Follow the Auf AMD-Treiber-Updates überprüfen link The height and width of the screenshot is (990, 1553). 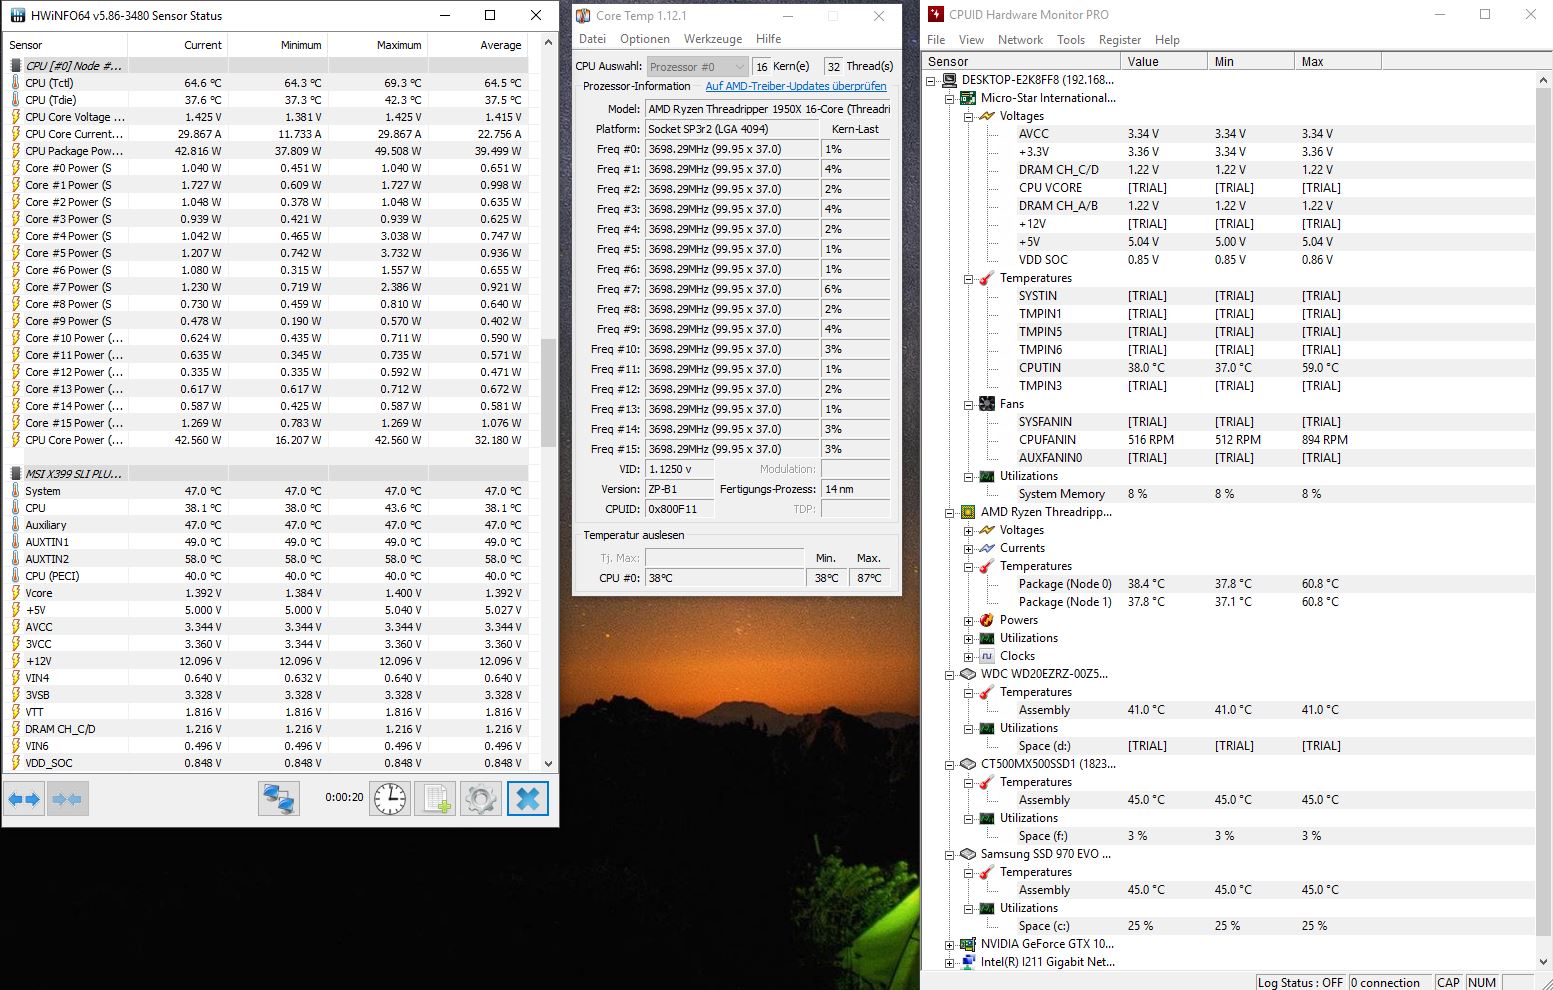(796, 86)
